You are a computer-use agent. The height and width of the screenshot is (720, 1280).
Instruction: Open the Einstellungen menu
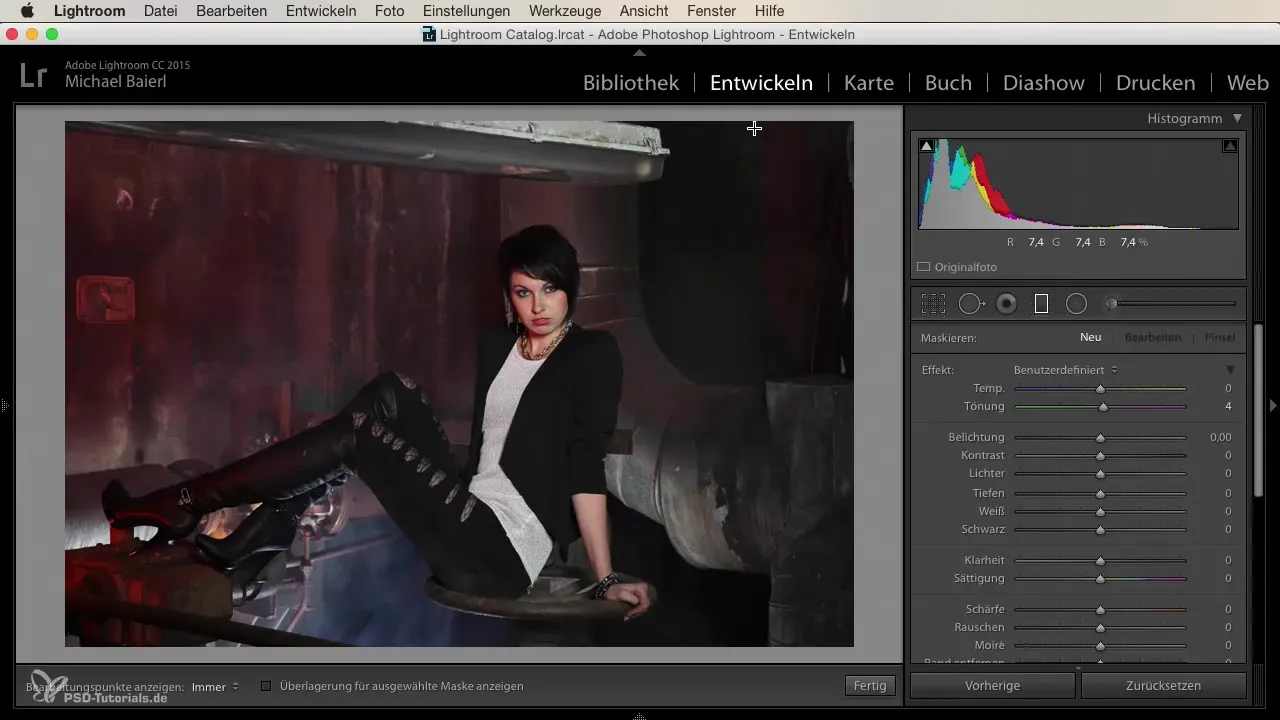466,11
